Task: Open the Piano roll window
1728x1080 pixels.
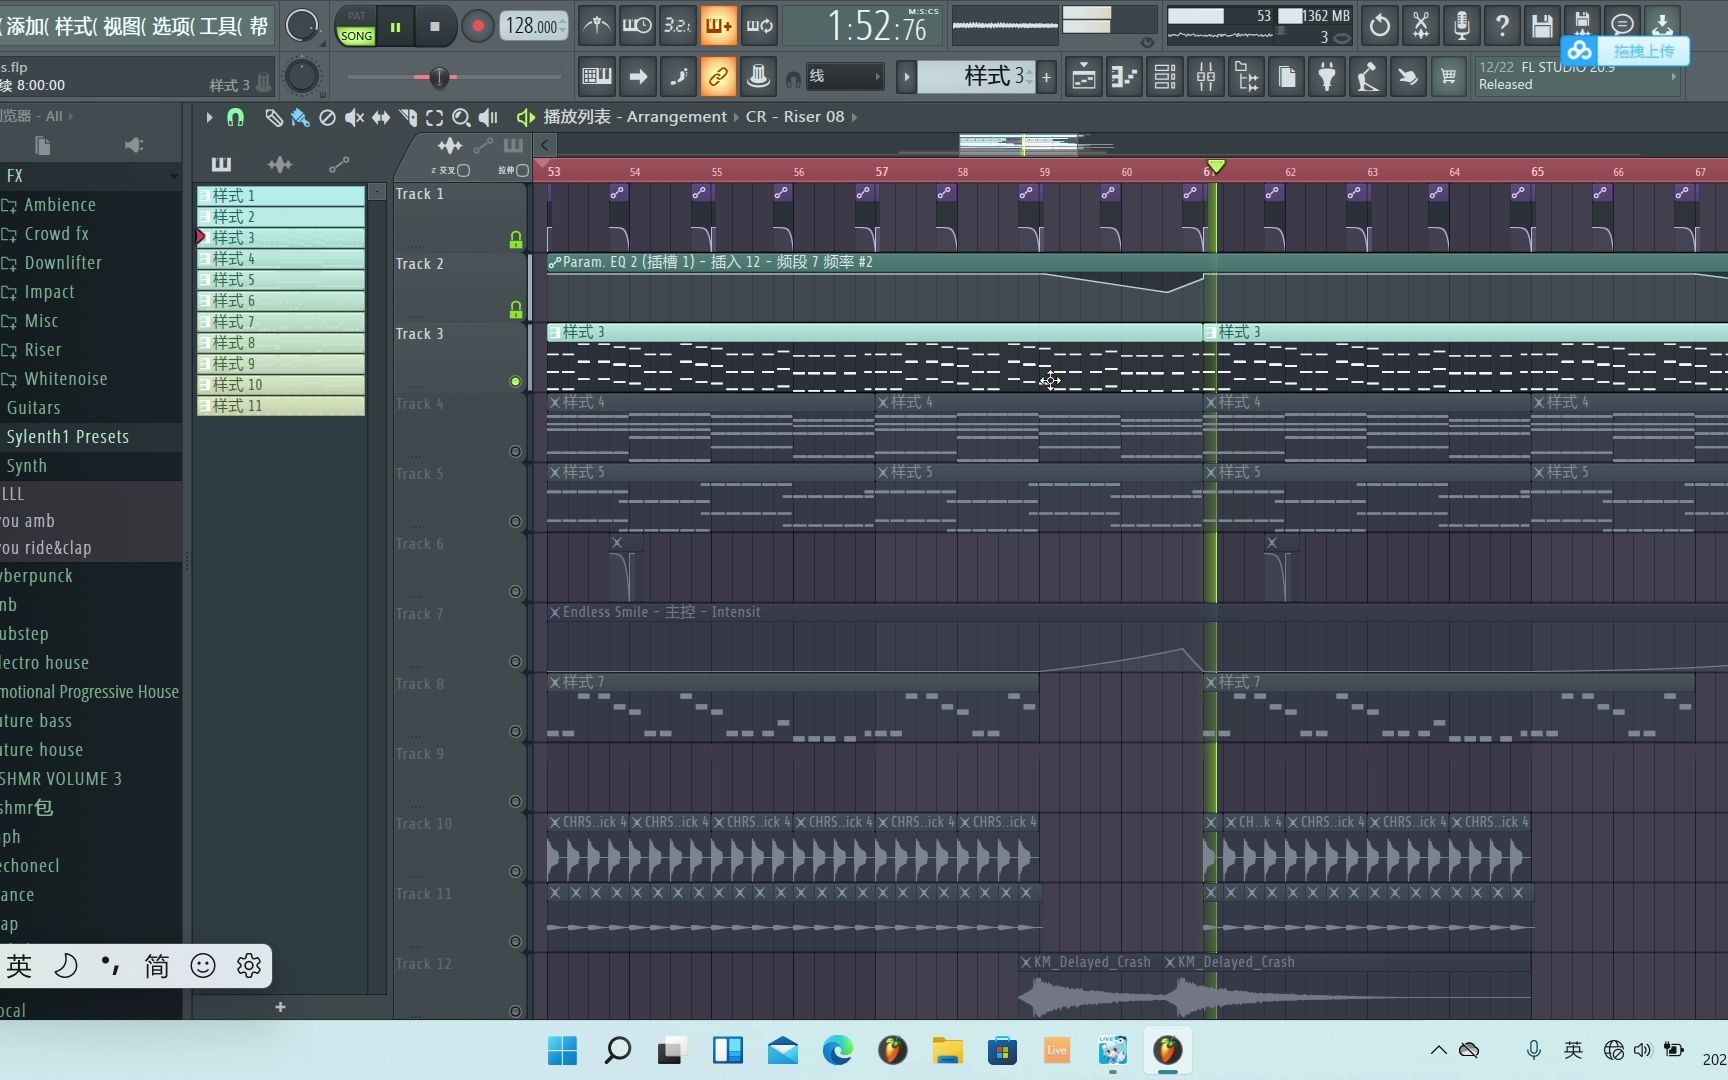Action: click(1125, 76)
